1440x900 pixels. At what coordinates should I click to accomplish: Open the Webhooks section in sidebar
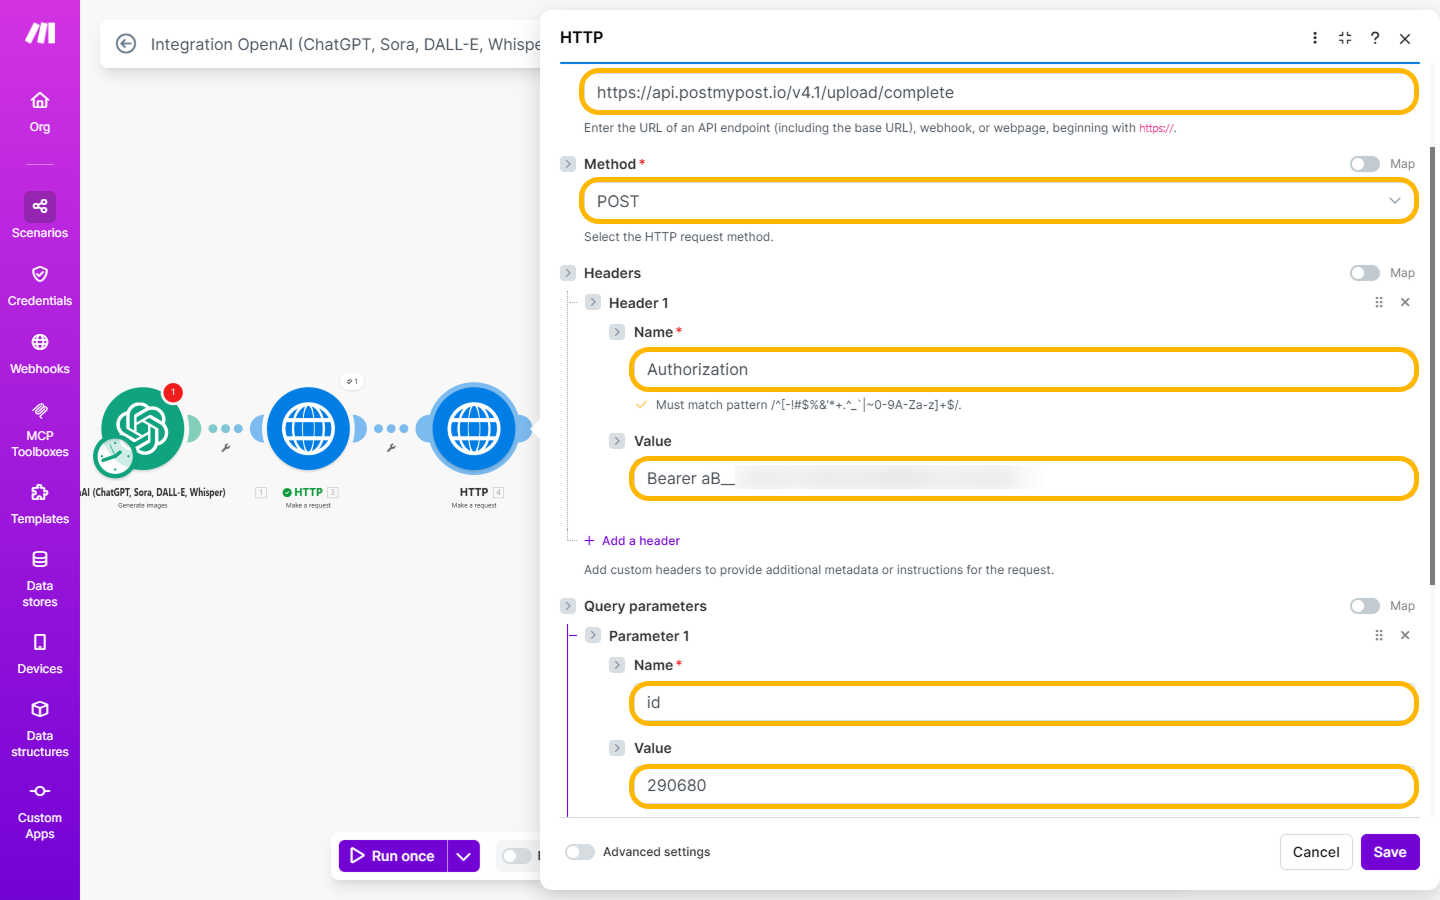40,354
